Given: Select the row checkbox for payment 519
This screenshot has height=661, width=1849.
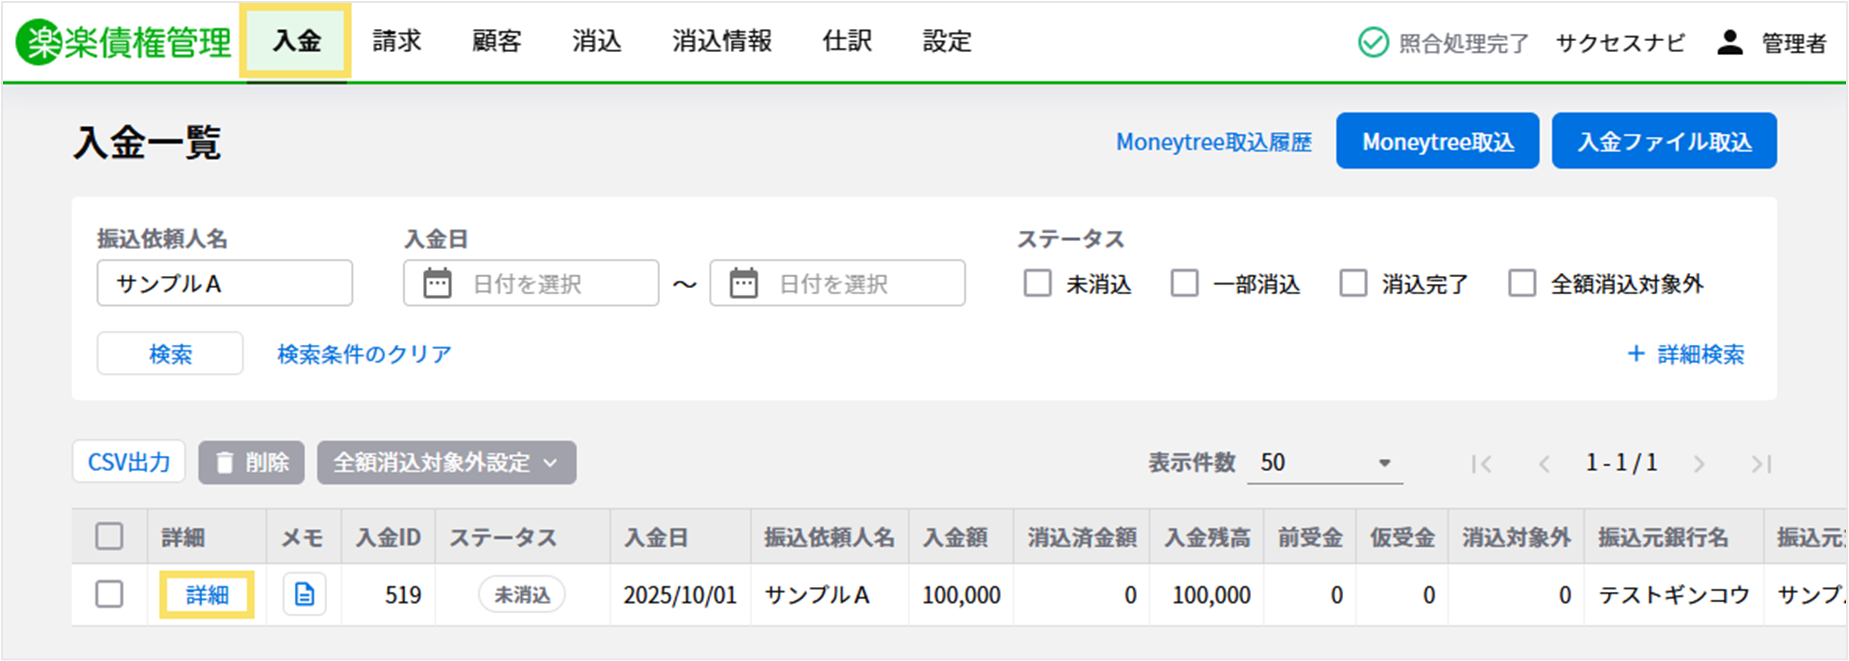Looking at the screenshot, I should tap(109, 594).
